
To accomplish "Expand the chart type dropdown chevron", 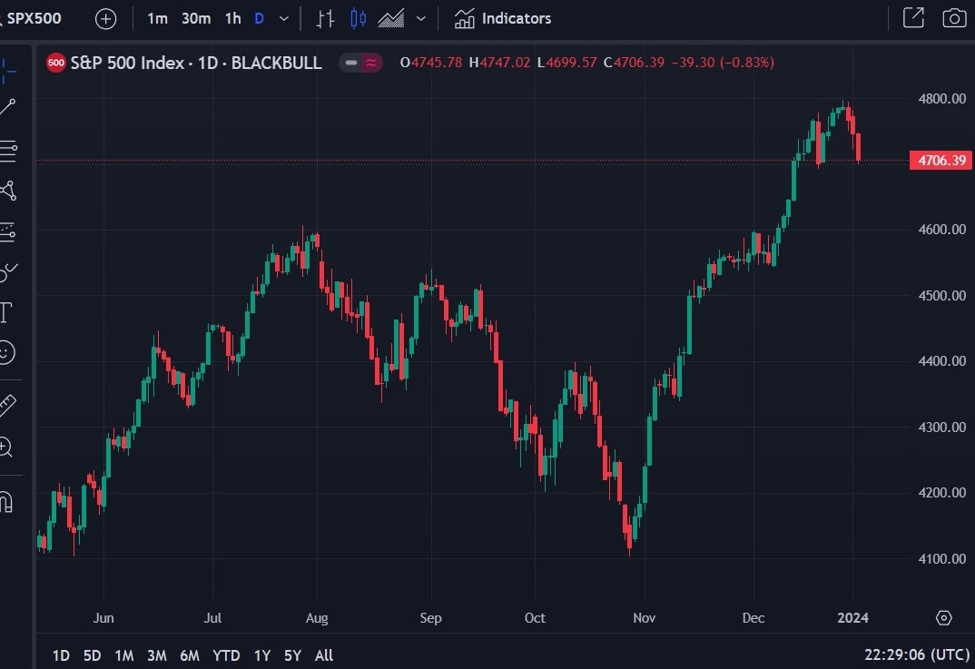I will 421,19.
